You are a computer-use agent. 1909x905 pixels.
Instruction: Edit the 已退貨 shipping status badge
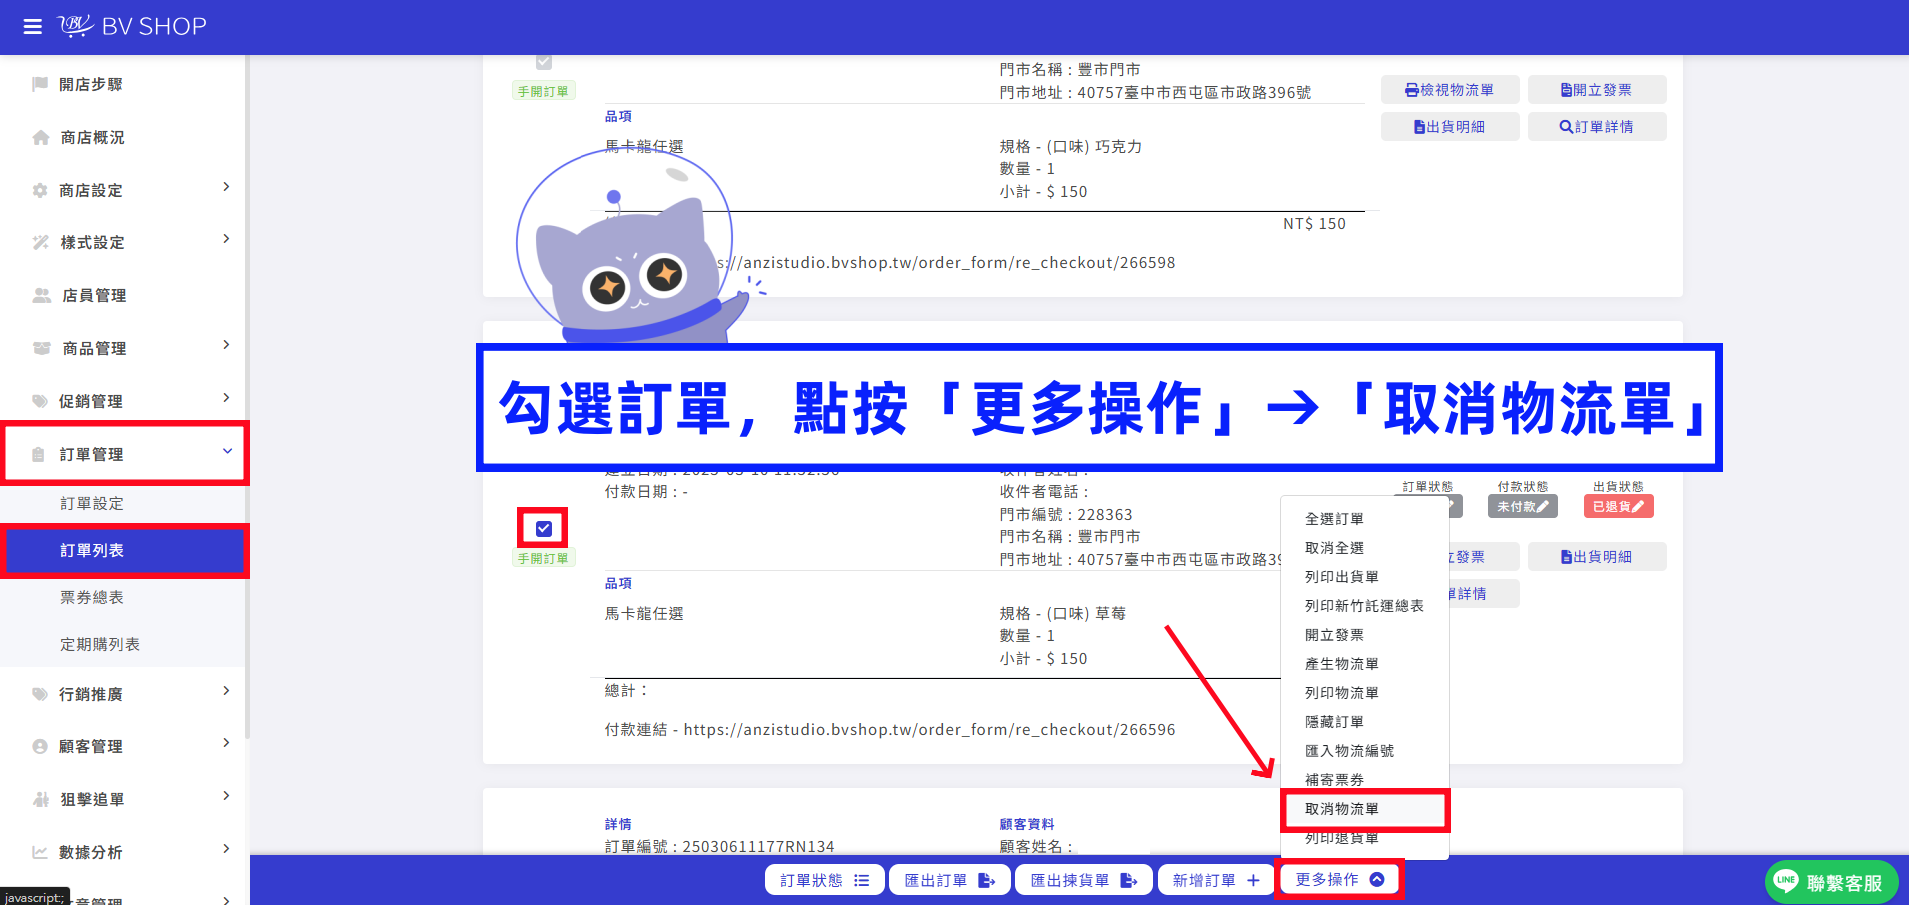tap(1618, 506)
